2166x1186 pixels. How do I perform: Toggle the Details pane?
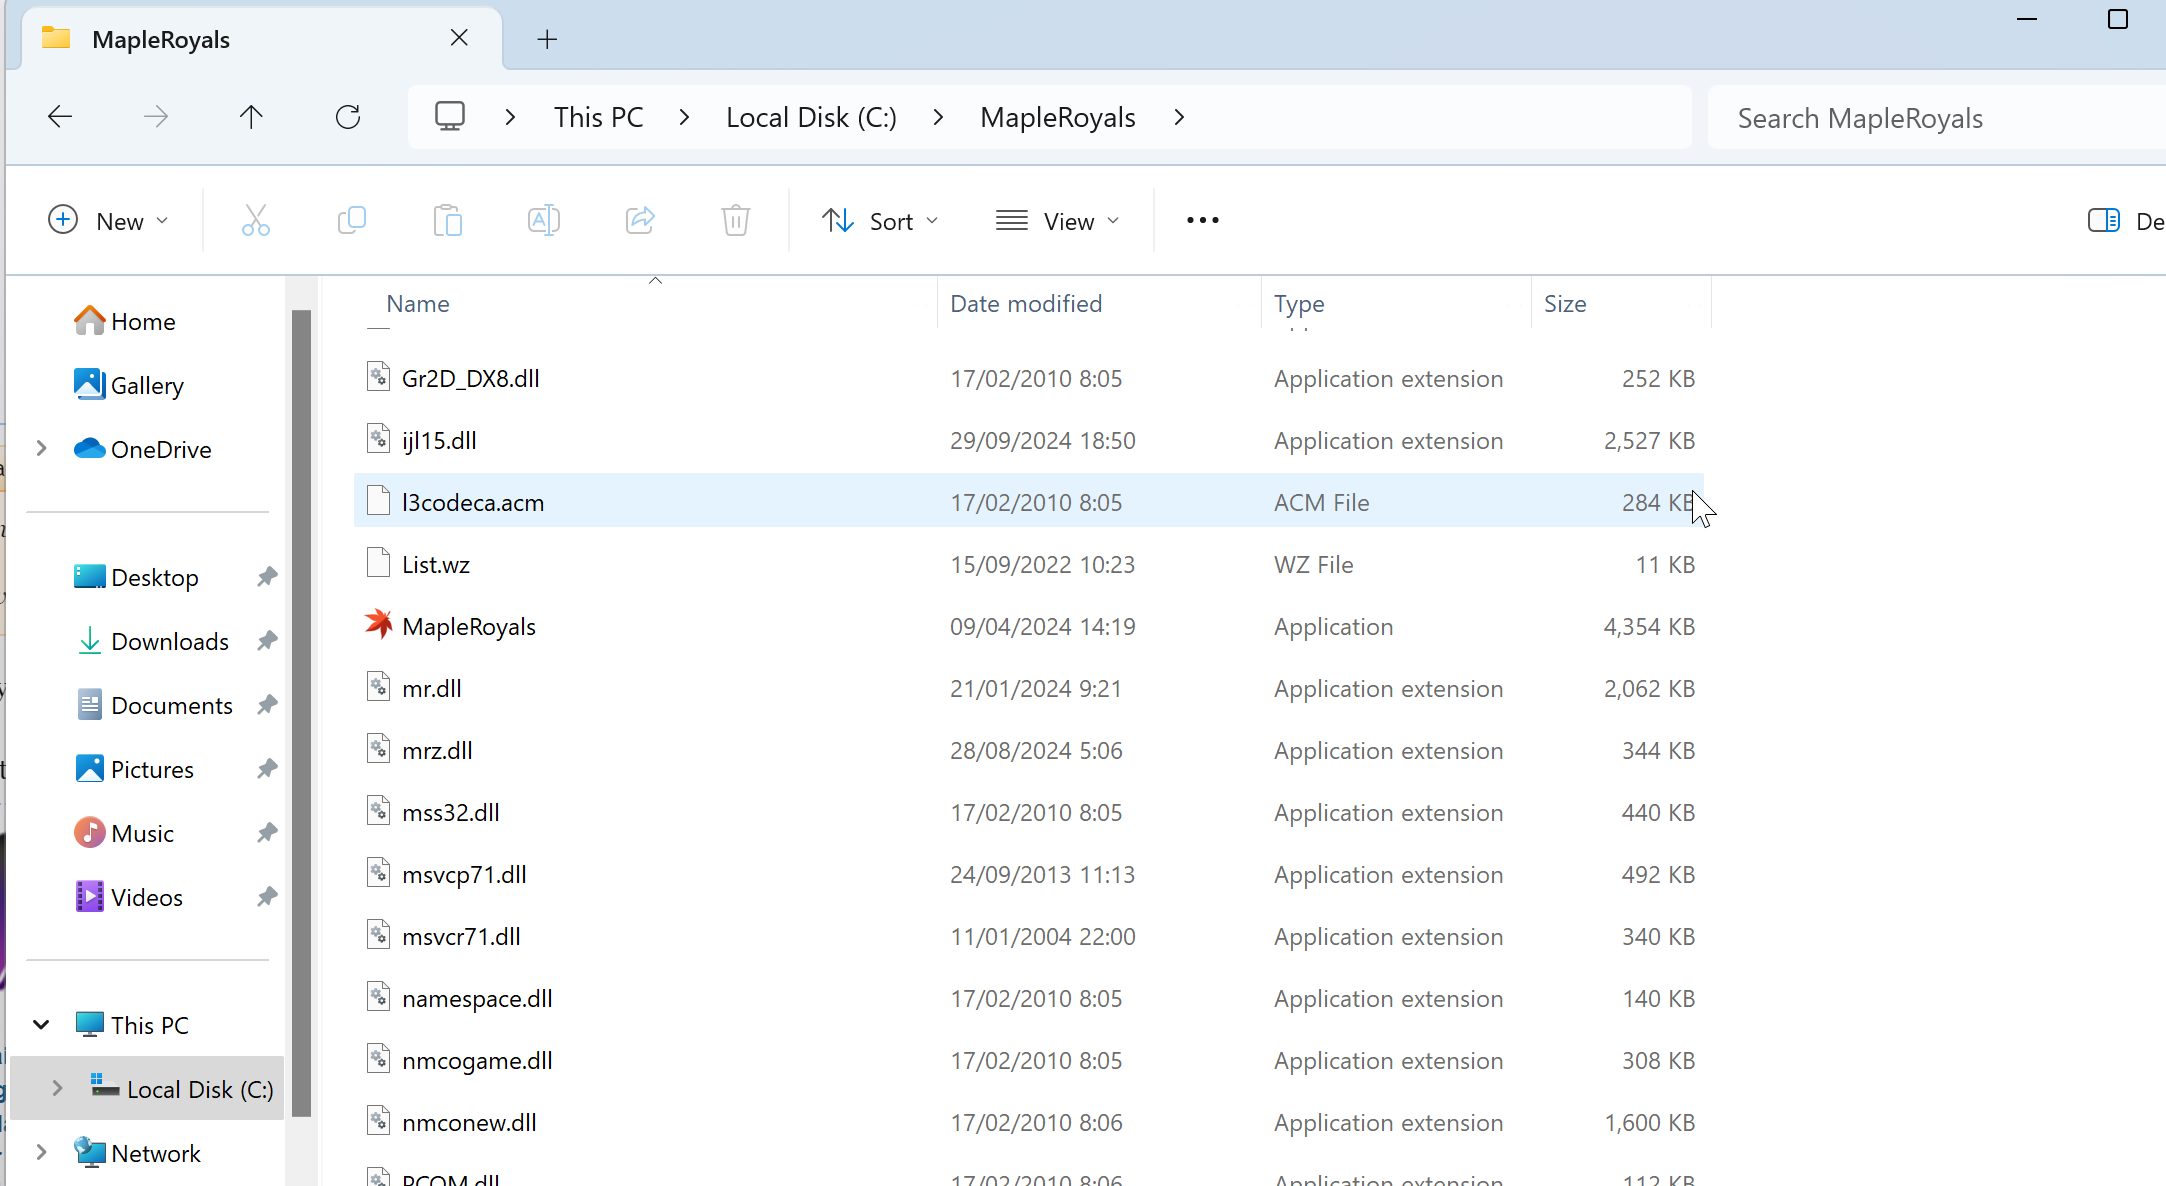click(x=2126, y=221)
